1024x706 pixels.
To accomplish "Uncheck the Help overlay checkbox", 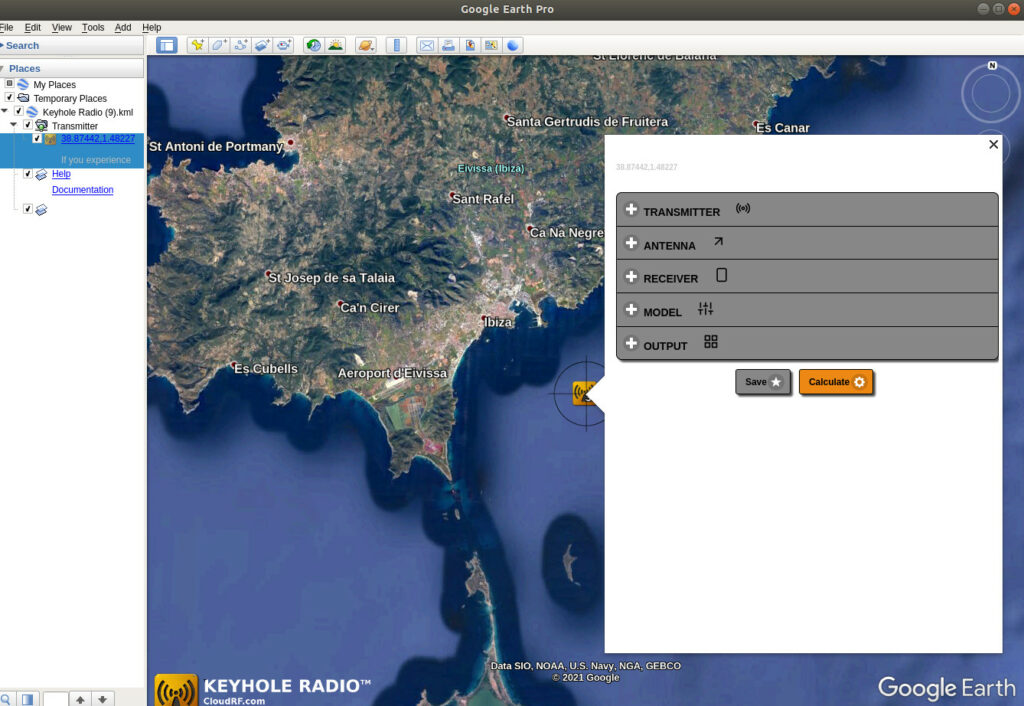I will pos(27,174).
